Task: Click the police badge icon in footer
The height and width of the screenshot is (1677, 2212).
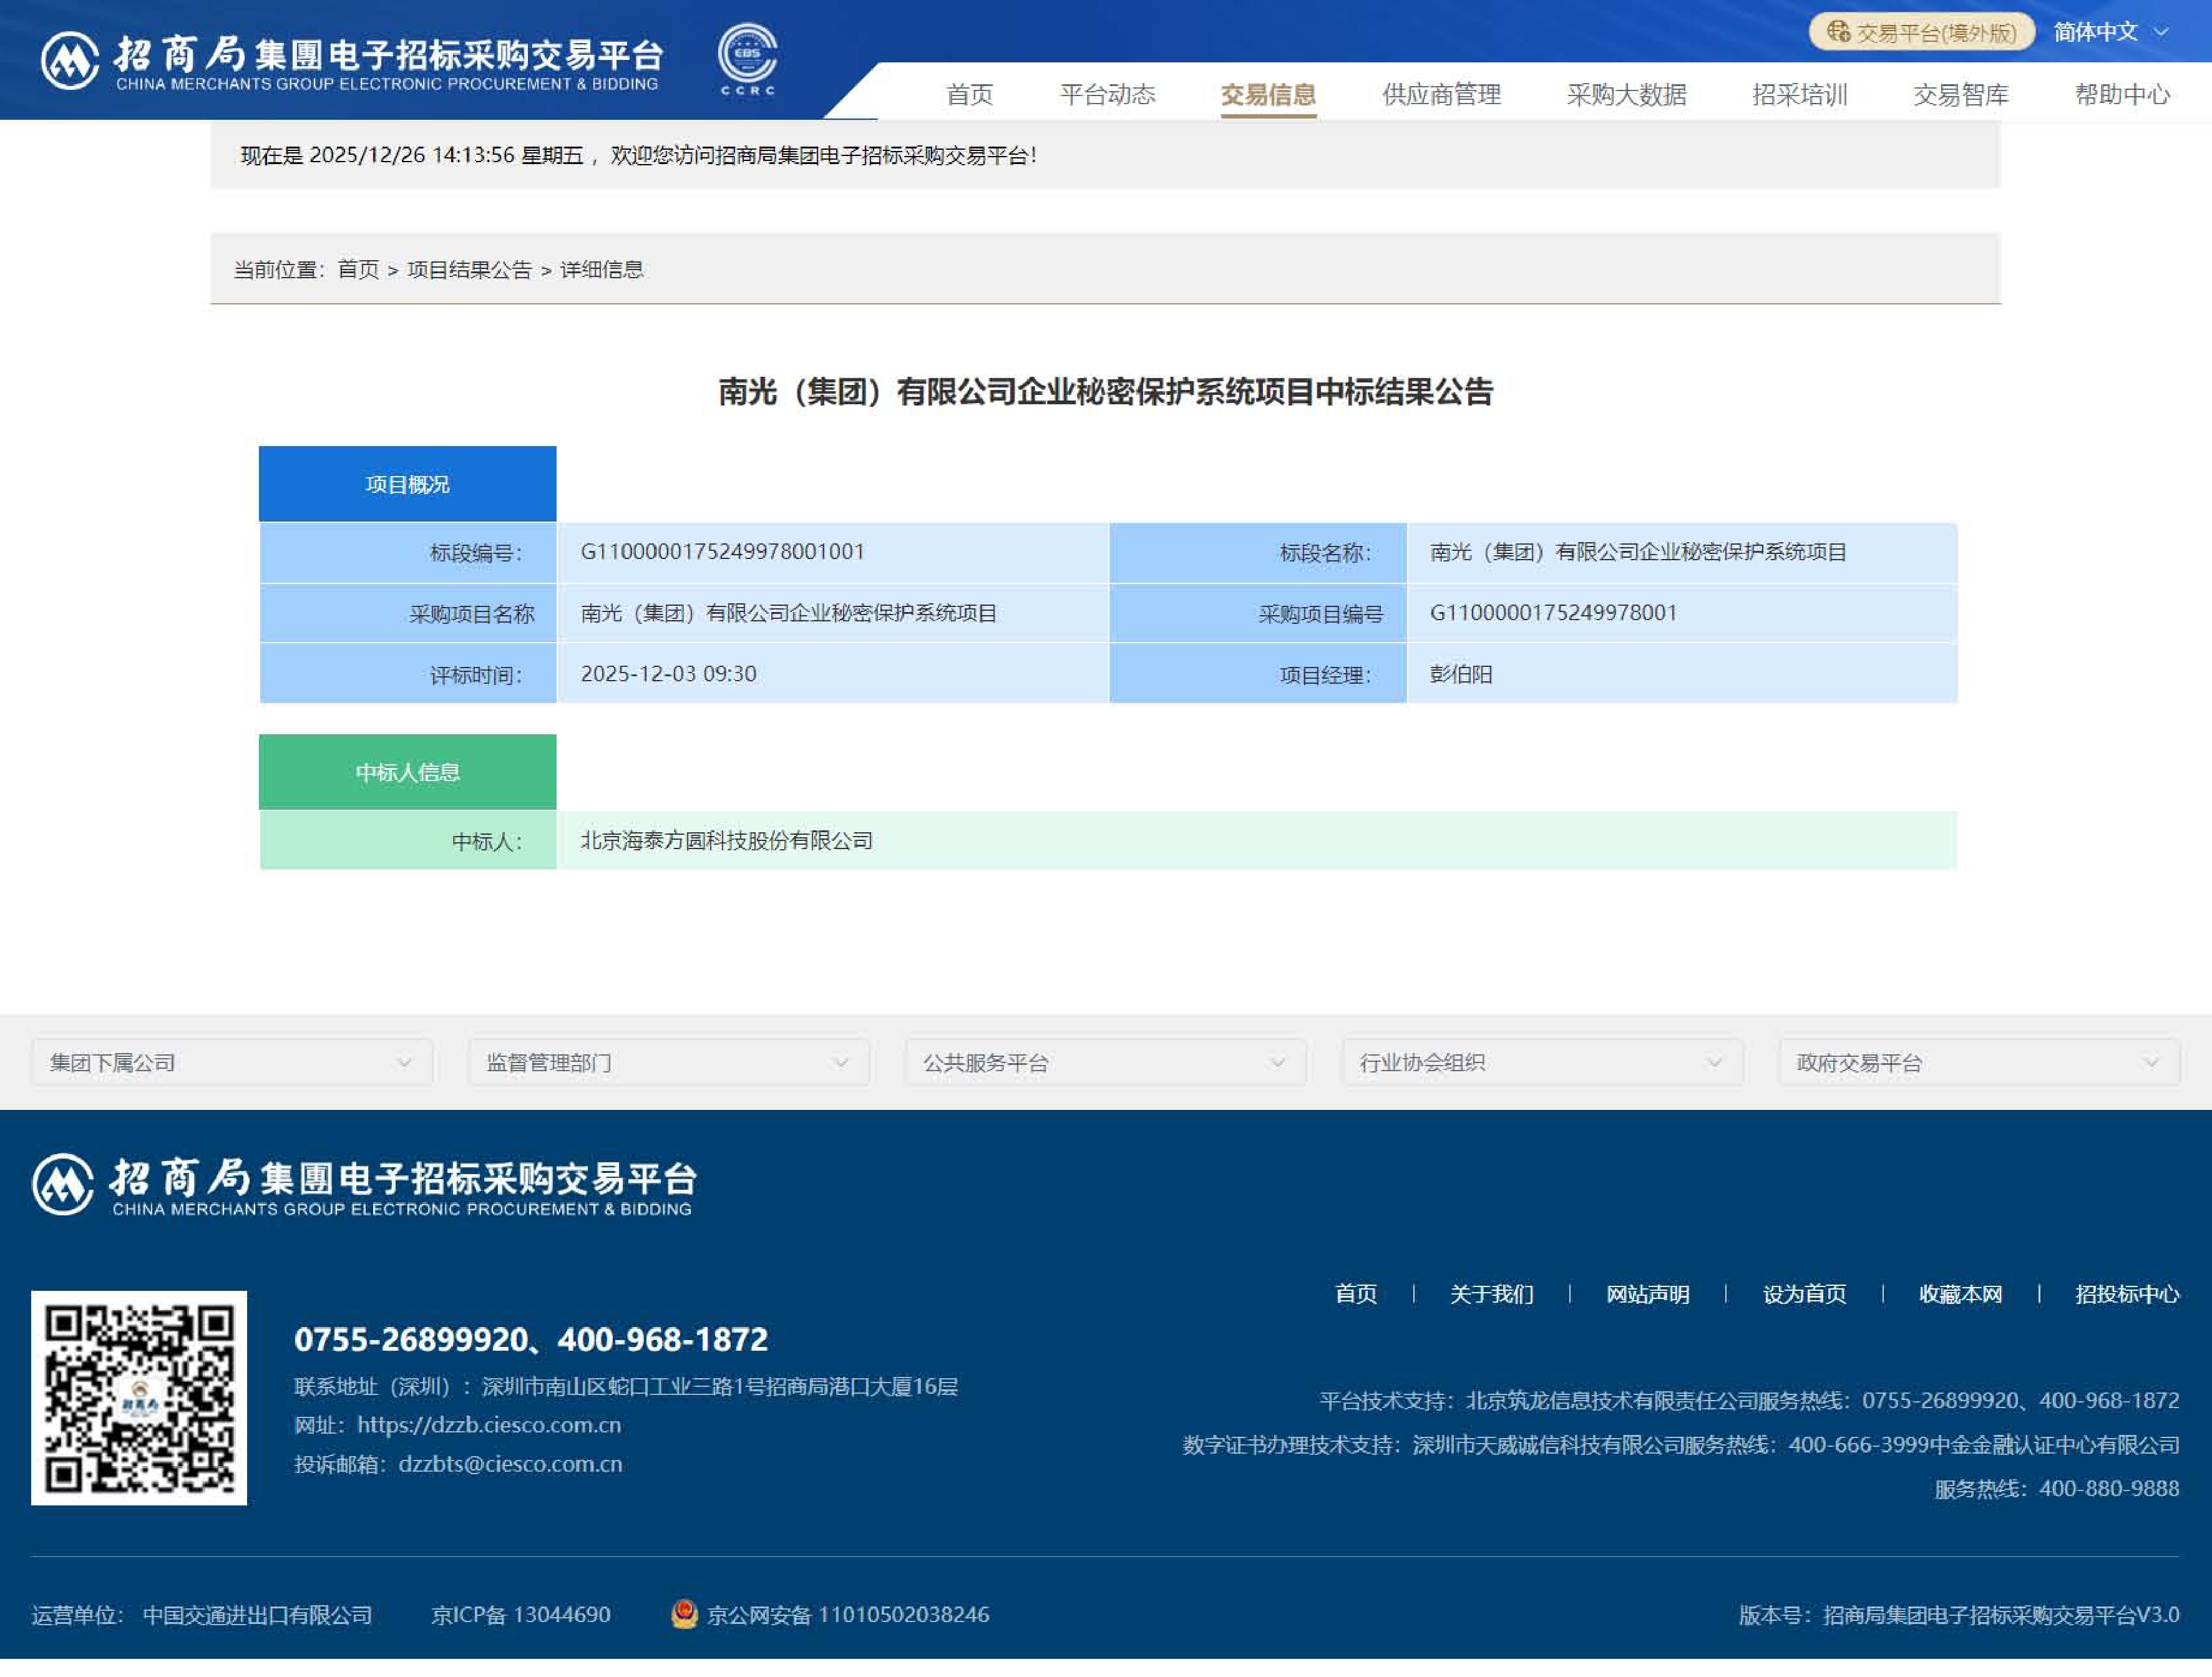Action: pos(684,1614)
